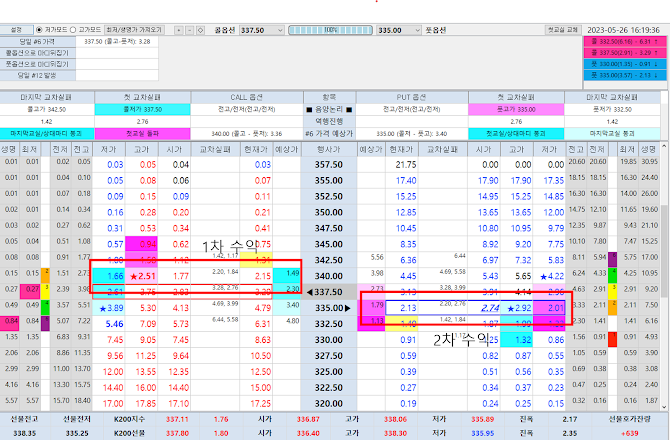Click the K200선물 value 337.80

pos(177,433)
